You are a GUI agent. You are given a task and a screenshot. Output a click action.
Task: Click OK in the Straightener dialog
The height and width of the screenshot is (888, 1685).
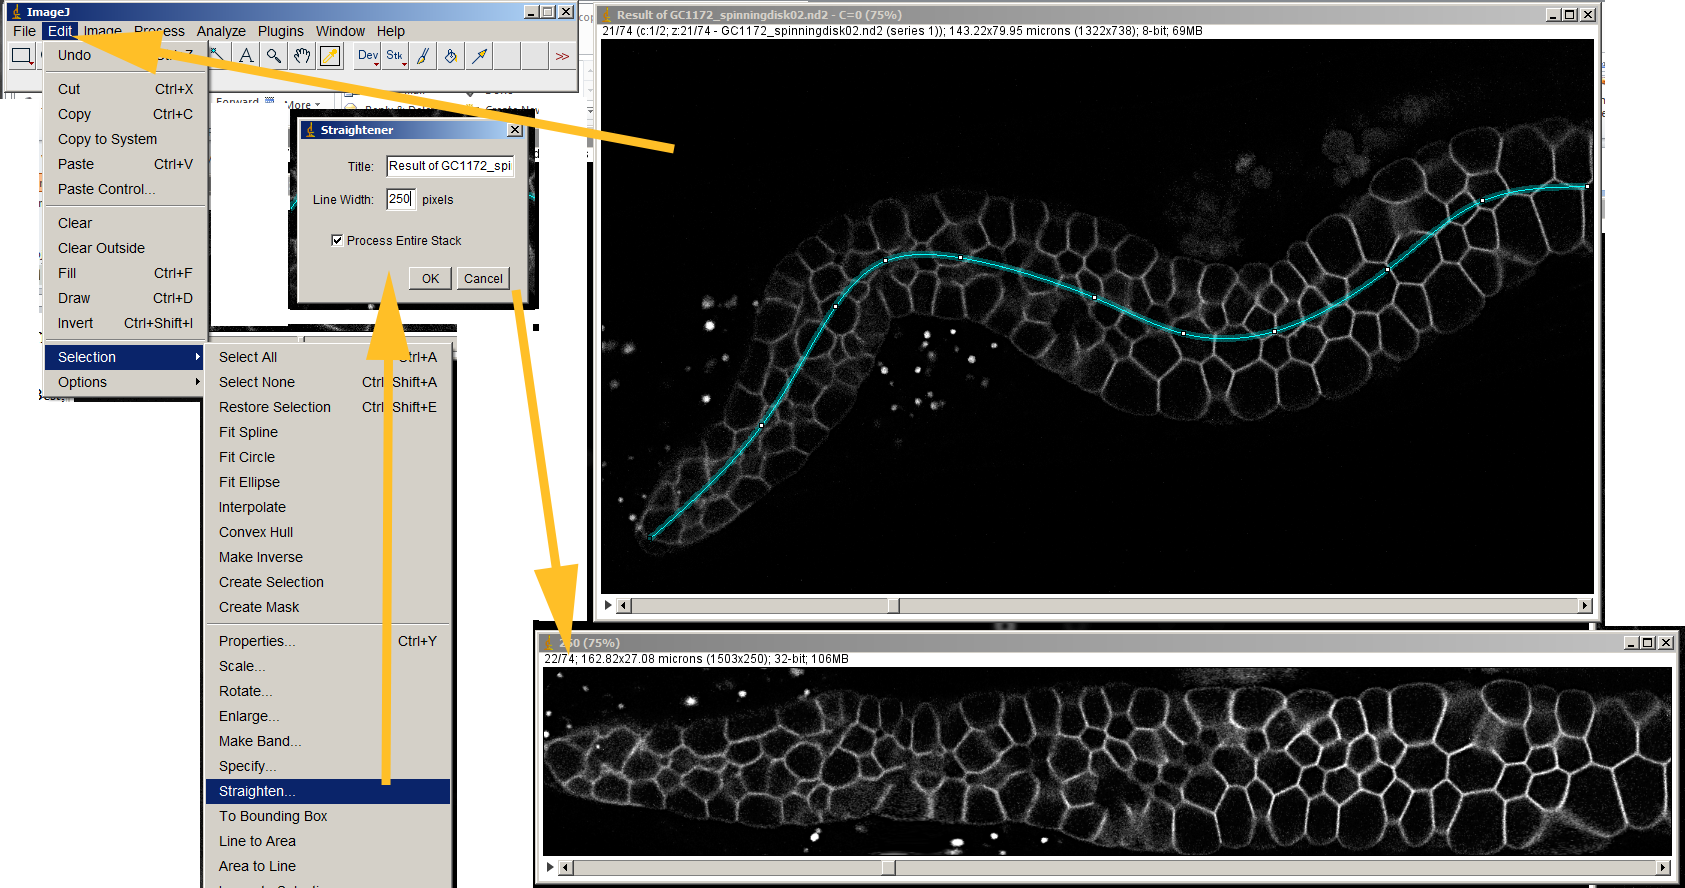[430, 279]
